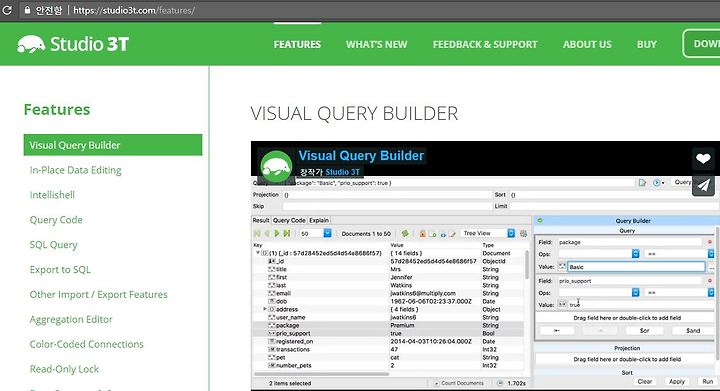Select Visual Query Builder in sidebar

[113, 145]
